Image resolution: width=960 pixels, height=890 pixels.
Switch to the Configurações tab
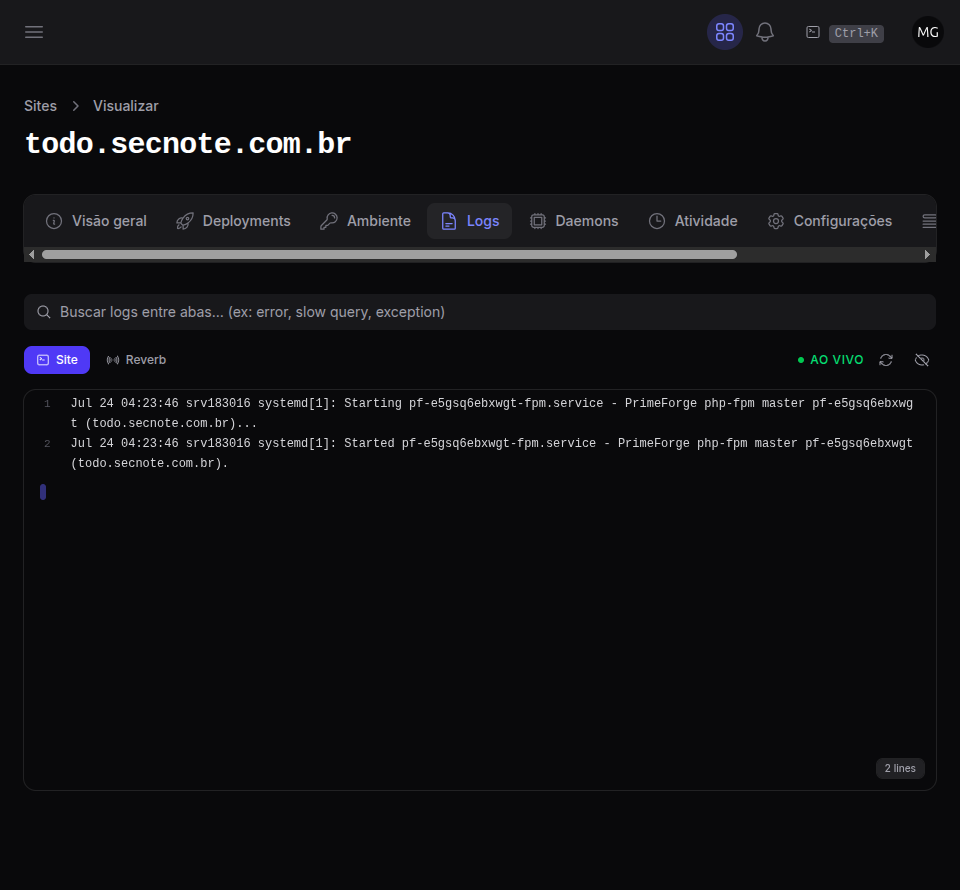pyautogui.click(x=830, y=221)
